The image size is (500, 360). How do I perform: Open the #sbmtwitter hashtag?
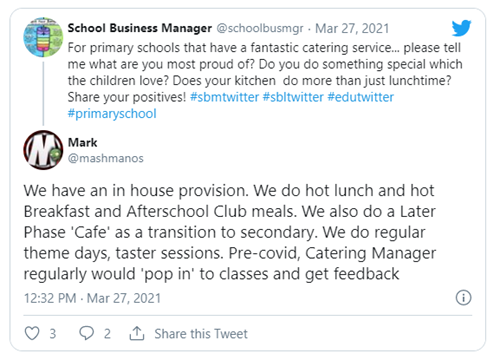[x=224, y=97]
